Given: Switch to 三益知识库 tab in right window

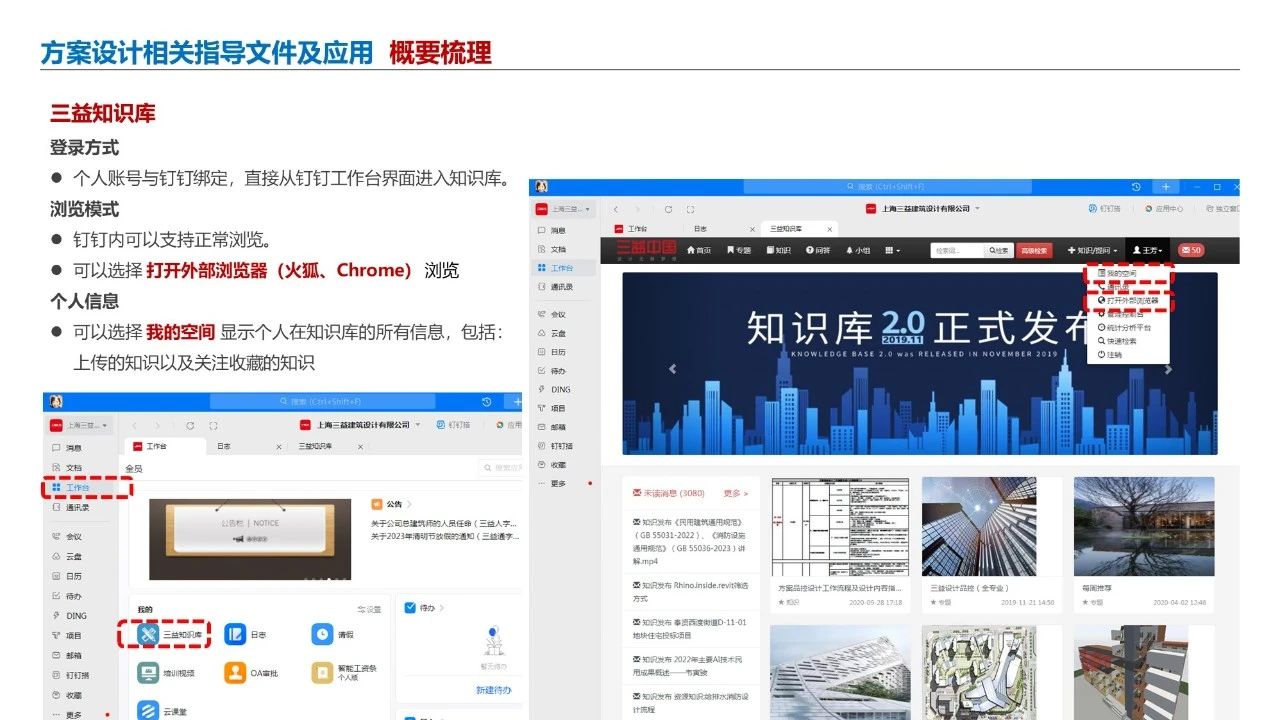Looking at the screenshot, I should pyautogui.click(x=801, y=229).
